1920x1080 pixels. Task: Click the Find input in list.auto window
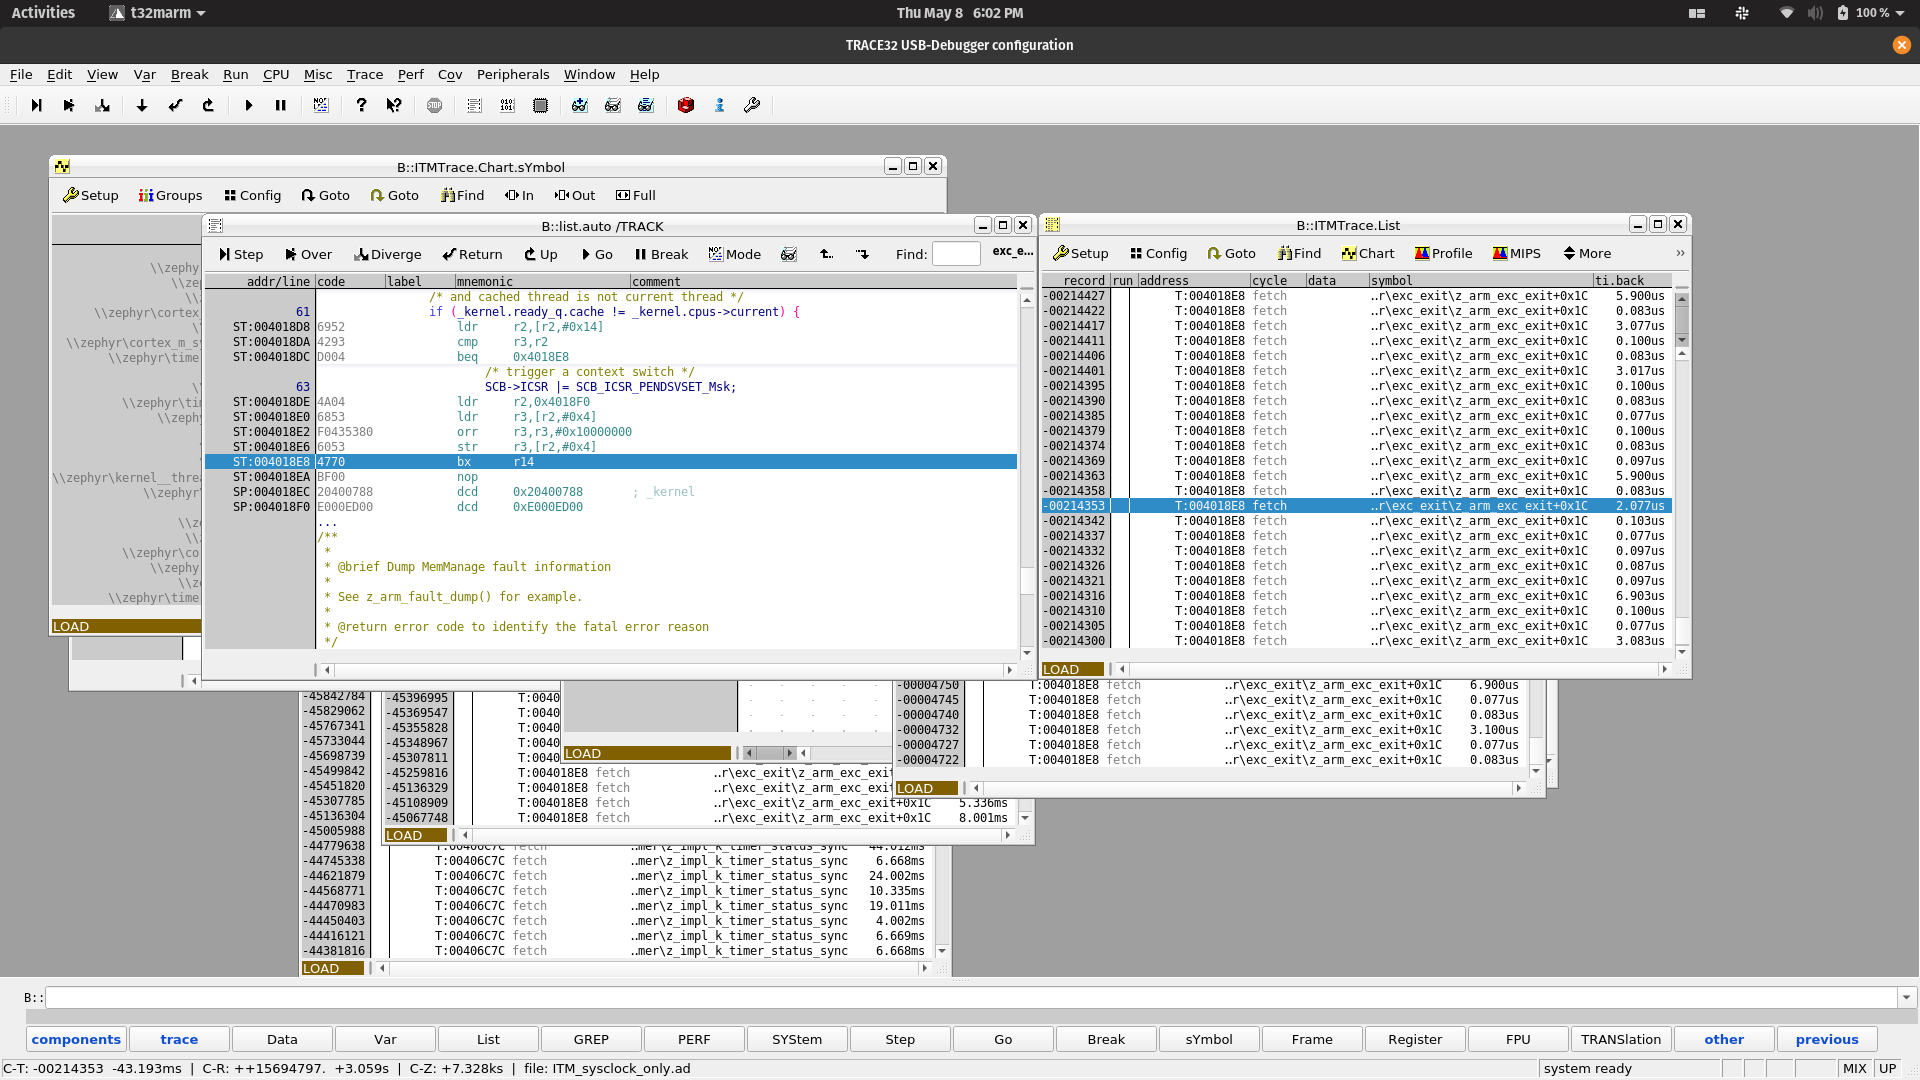point(956,254)
